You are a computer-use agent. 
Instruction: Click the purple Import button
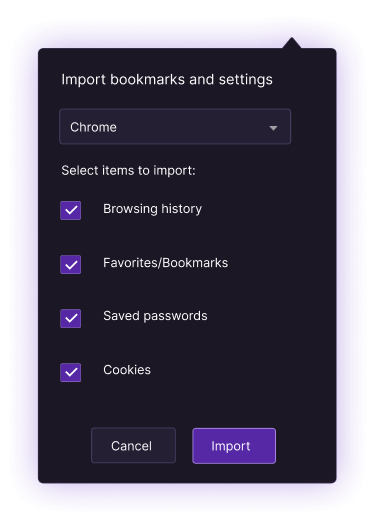[x=234, y=446]
